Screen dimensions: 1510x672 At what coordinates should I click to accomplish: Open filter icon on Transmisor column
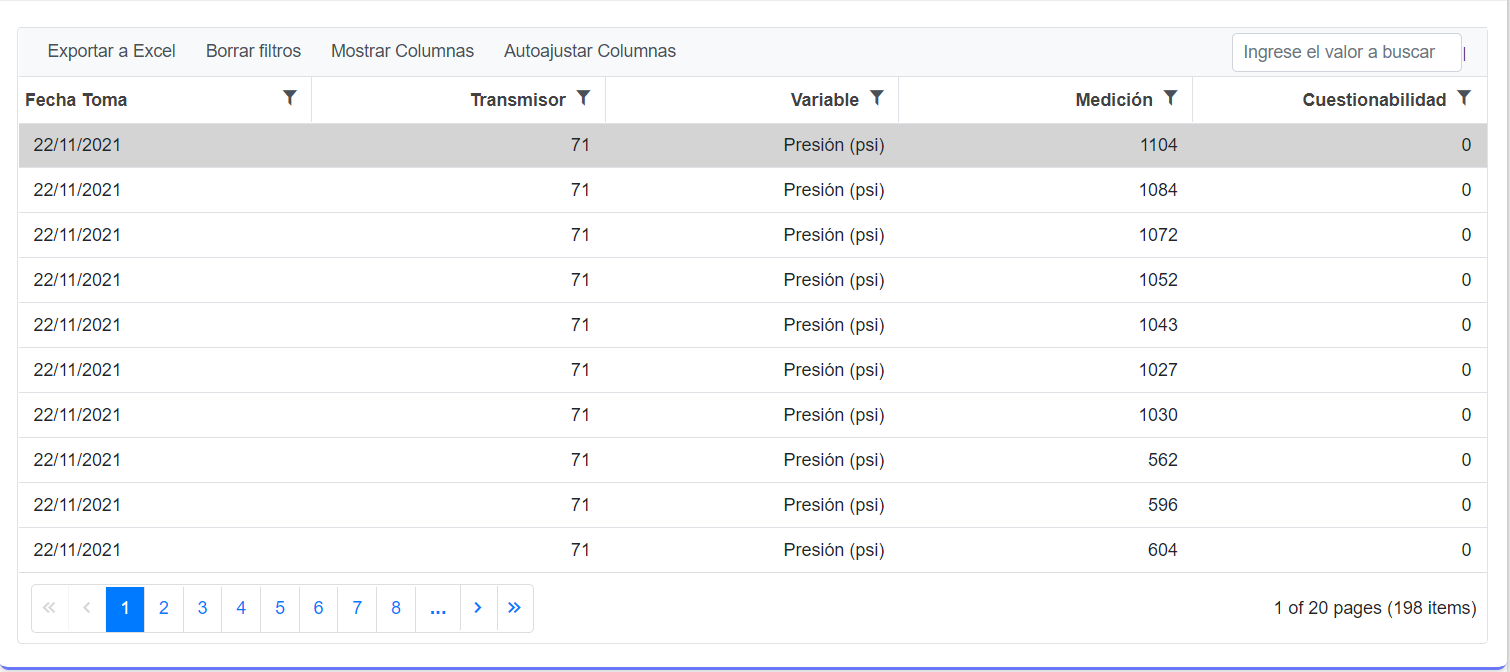coord(584,98)
